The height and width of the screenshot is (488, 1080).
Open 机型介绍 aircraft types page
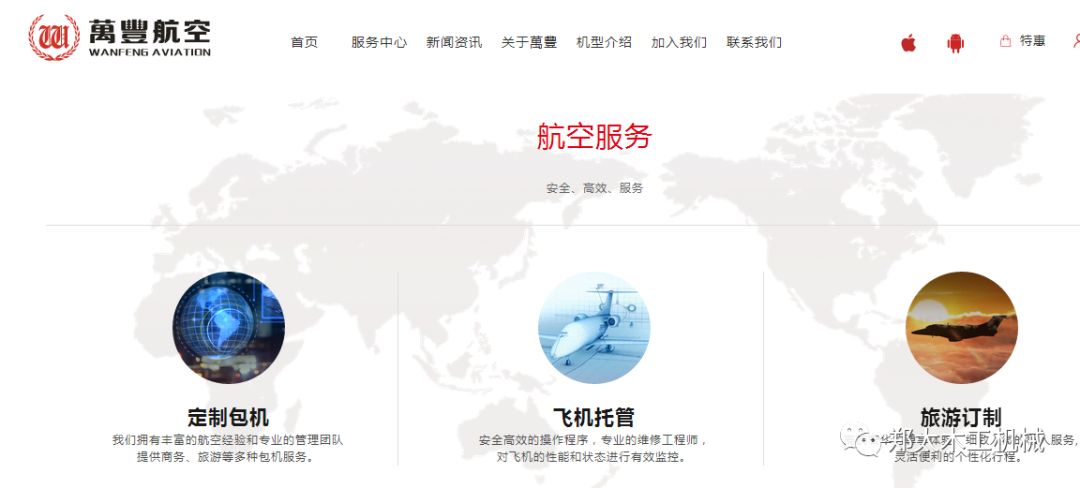coord(604,42)
